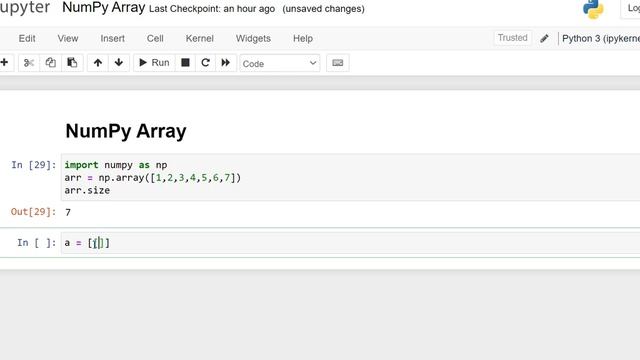Click the arr.size line of code

pos(87,190)
